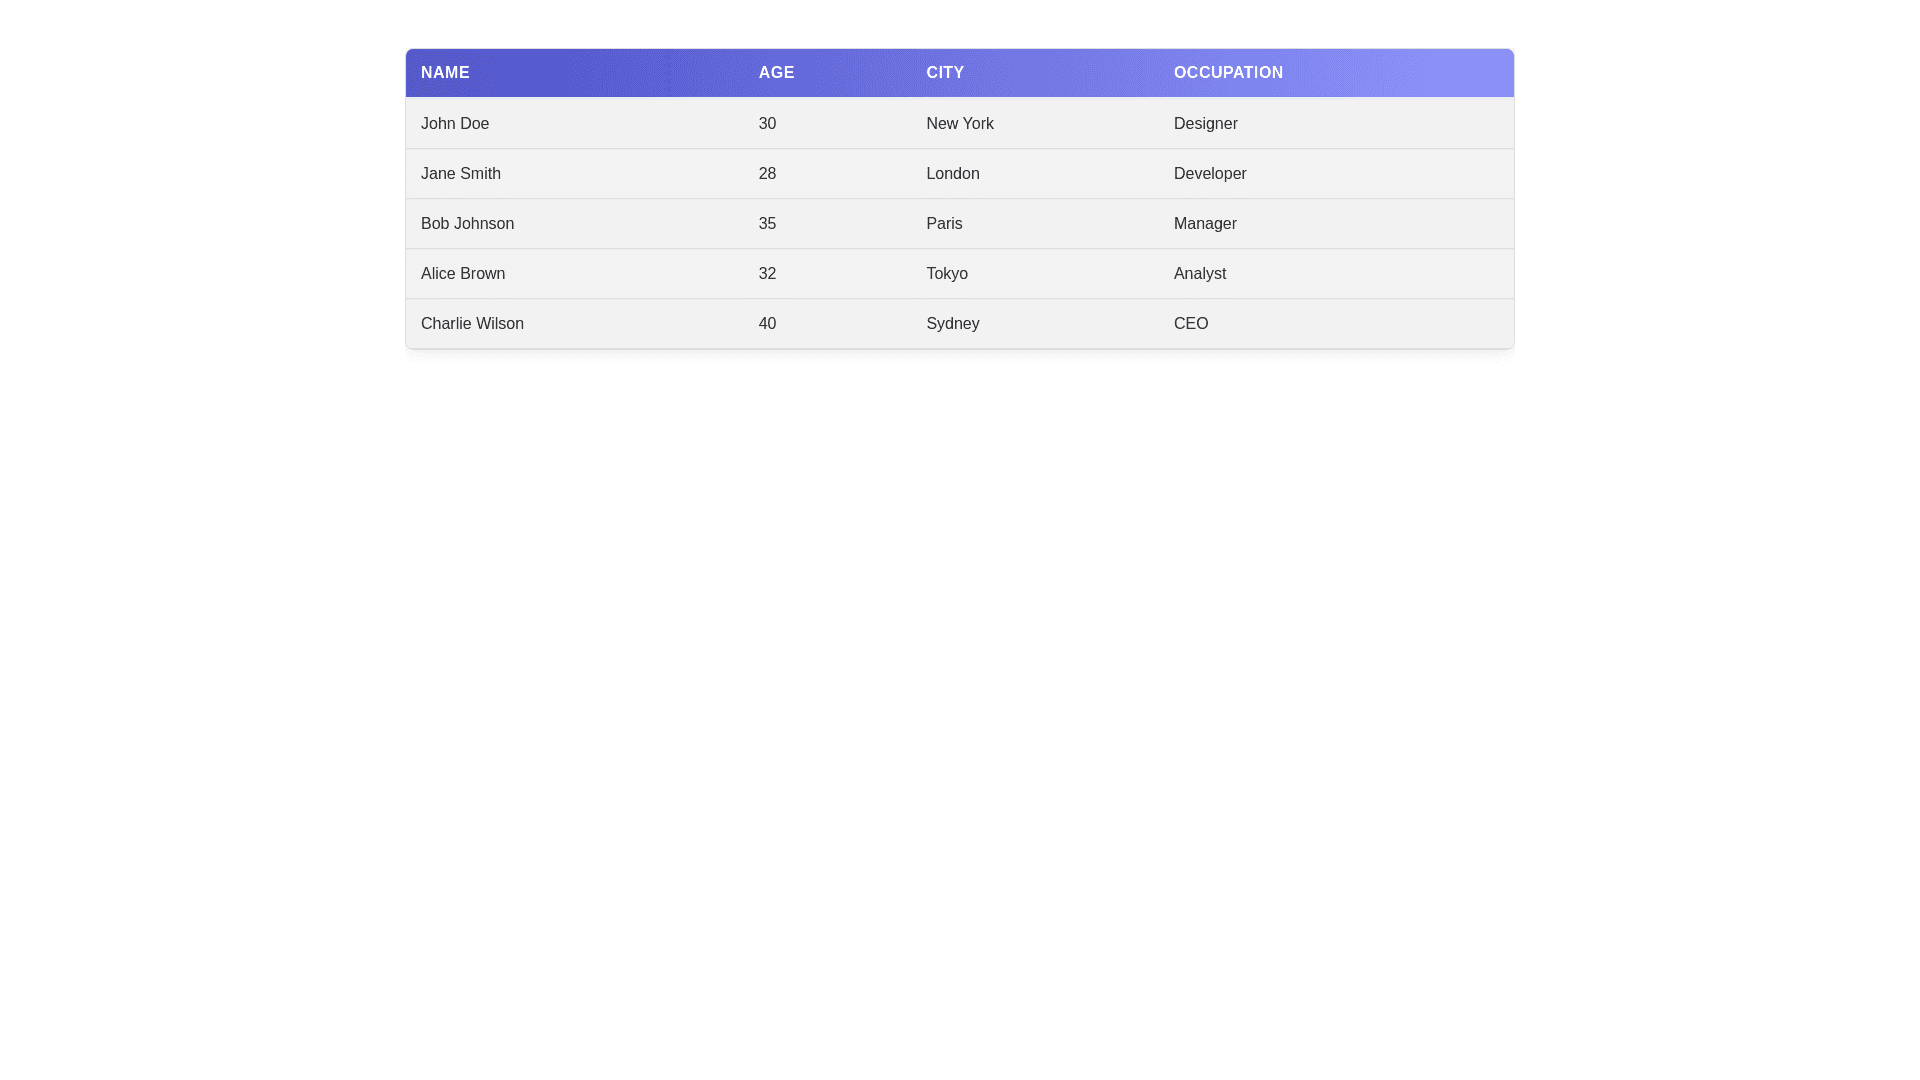Viewport: 1920px width, 1080px height.
Task: Select the Charlie Wilson name cell
Action: click(471, 324)
